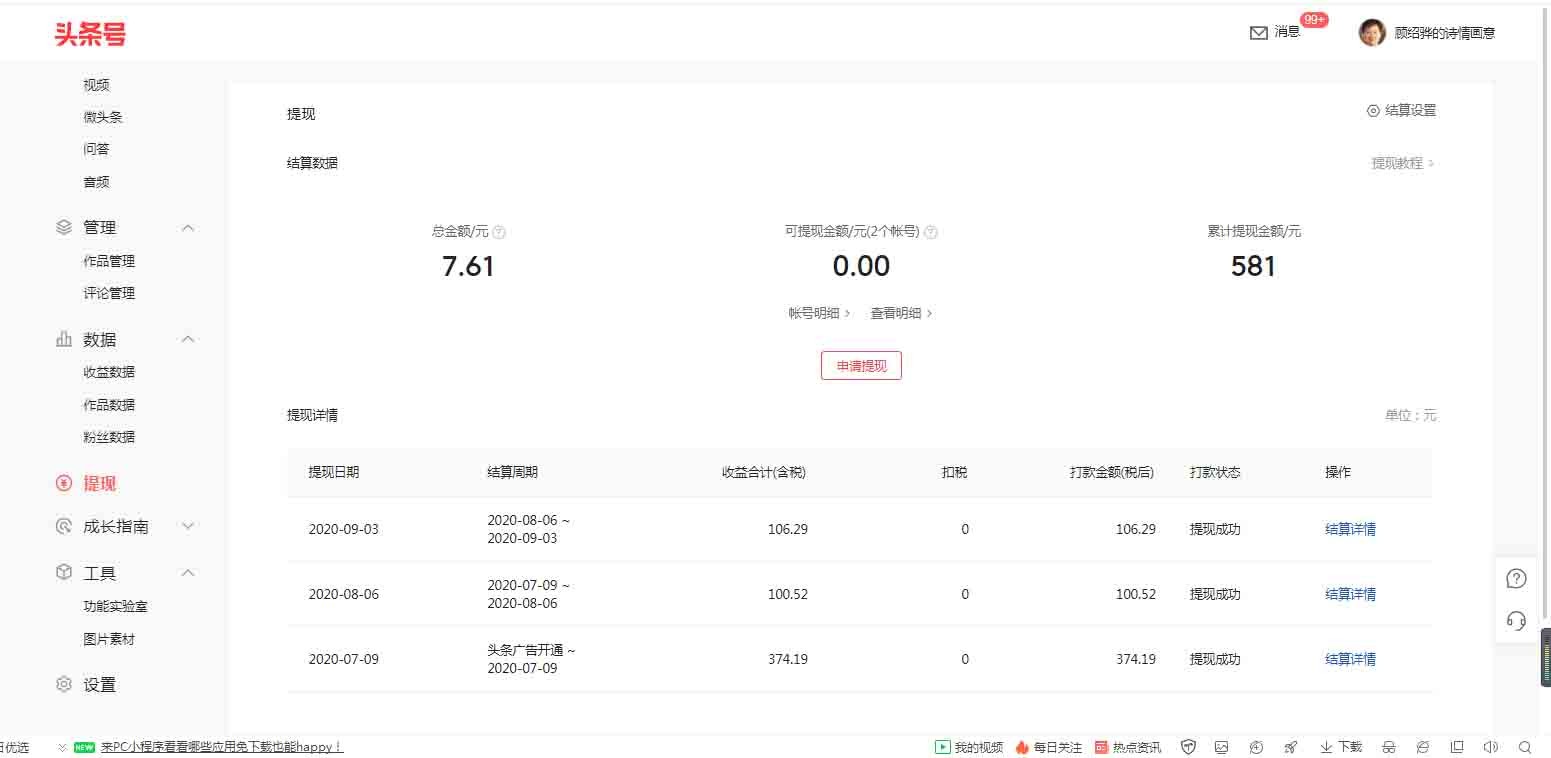Open 结算详情 for 2020-07-09 withdrawal

coord(1350,659)
